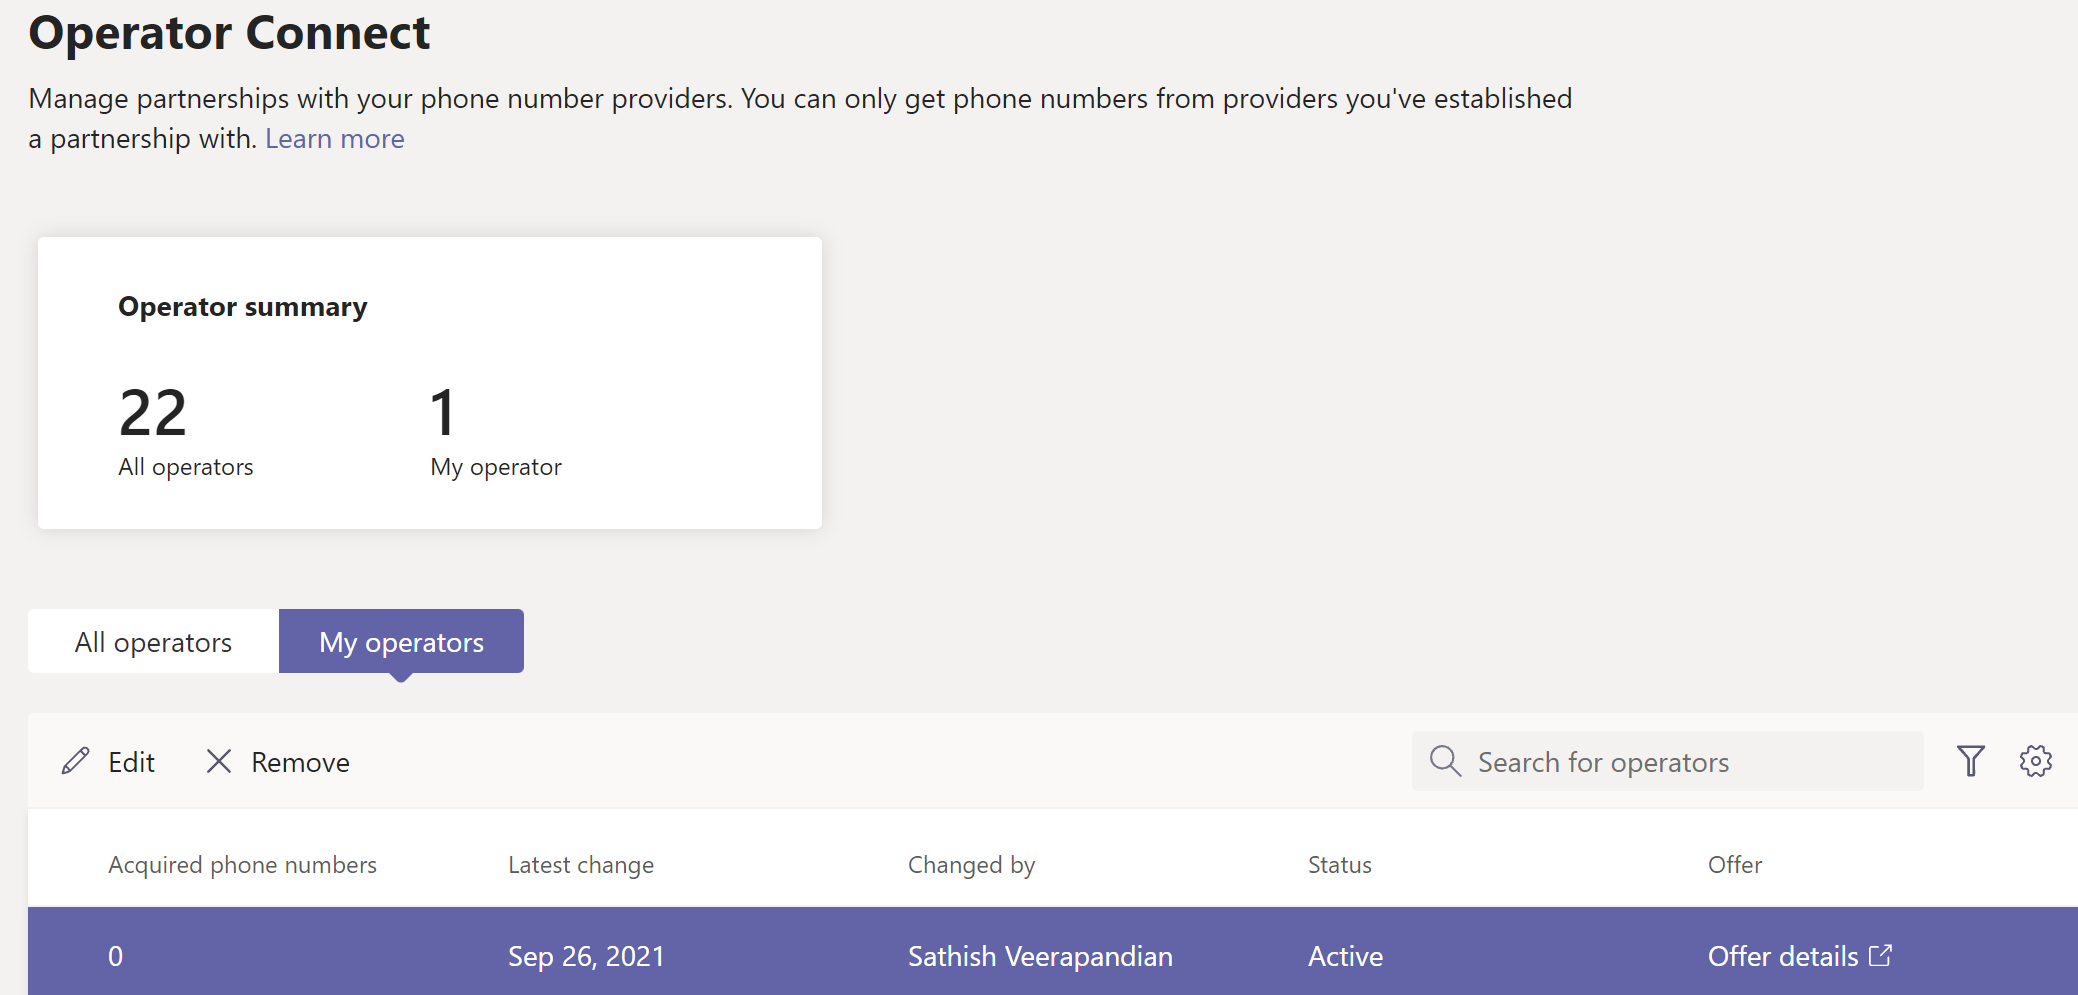
Task: Open the Offer details link
Action: 1782,956
